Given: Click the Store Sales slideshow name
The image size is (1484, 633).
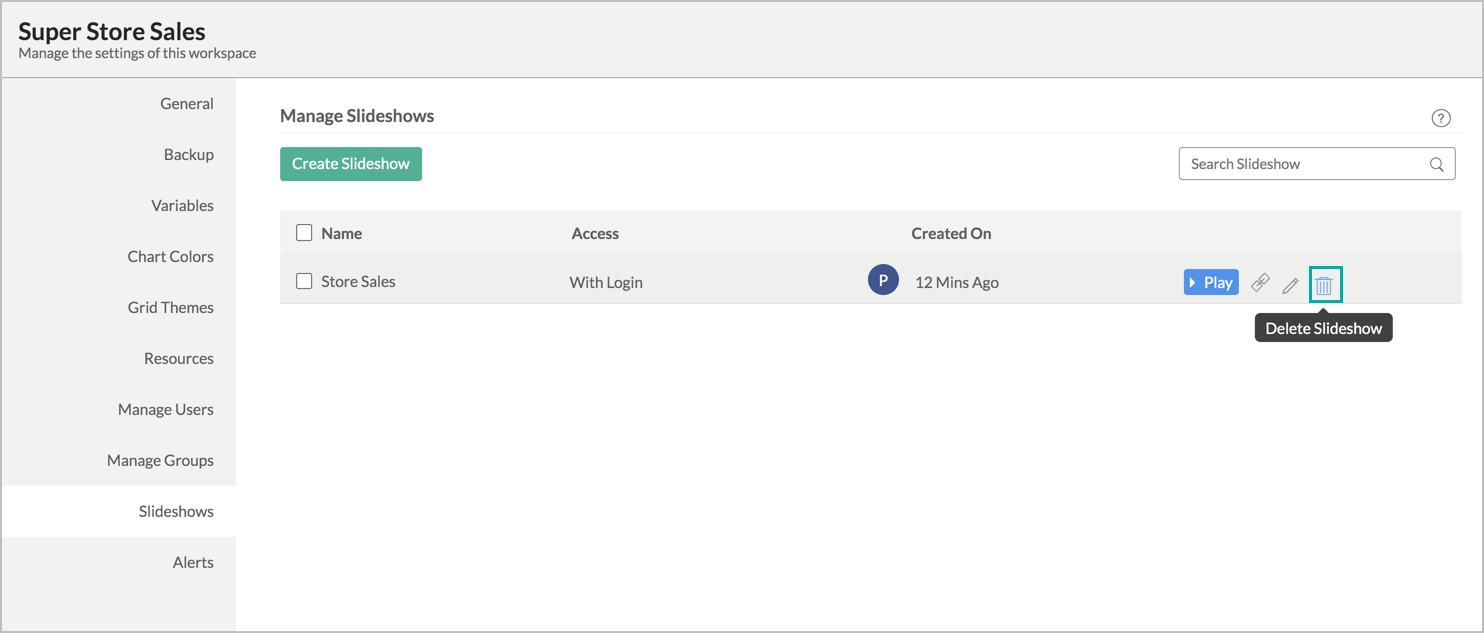Looking at the screenshot, I should pos(358,282).
